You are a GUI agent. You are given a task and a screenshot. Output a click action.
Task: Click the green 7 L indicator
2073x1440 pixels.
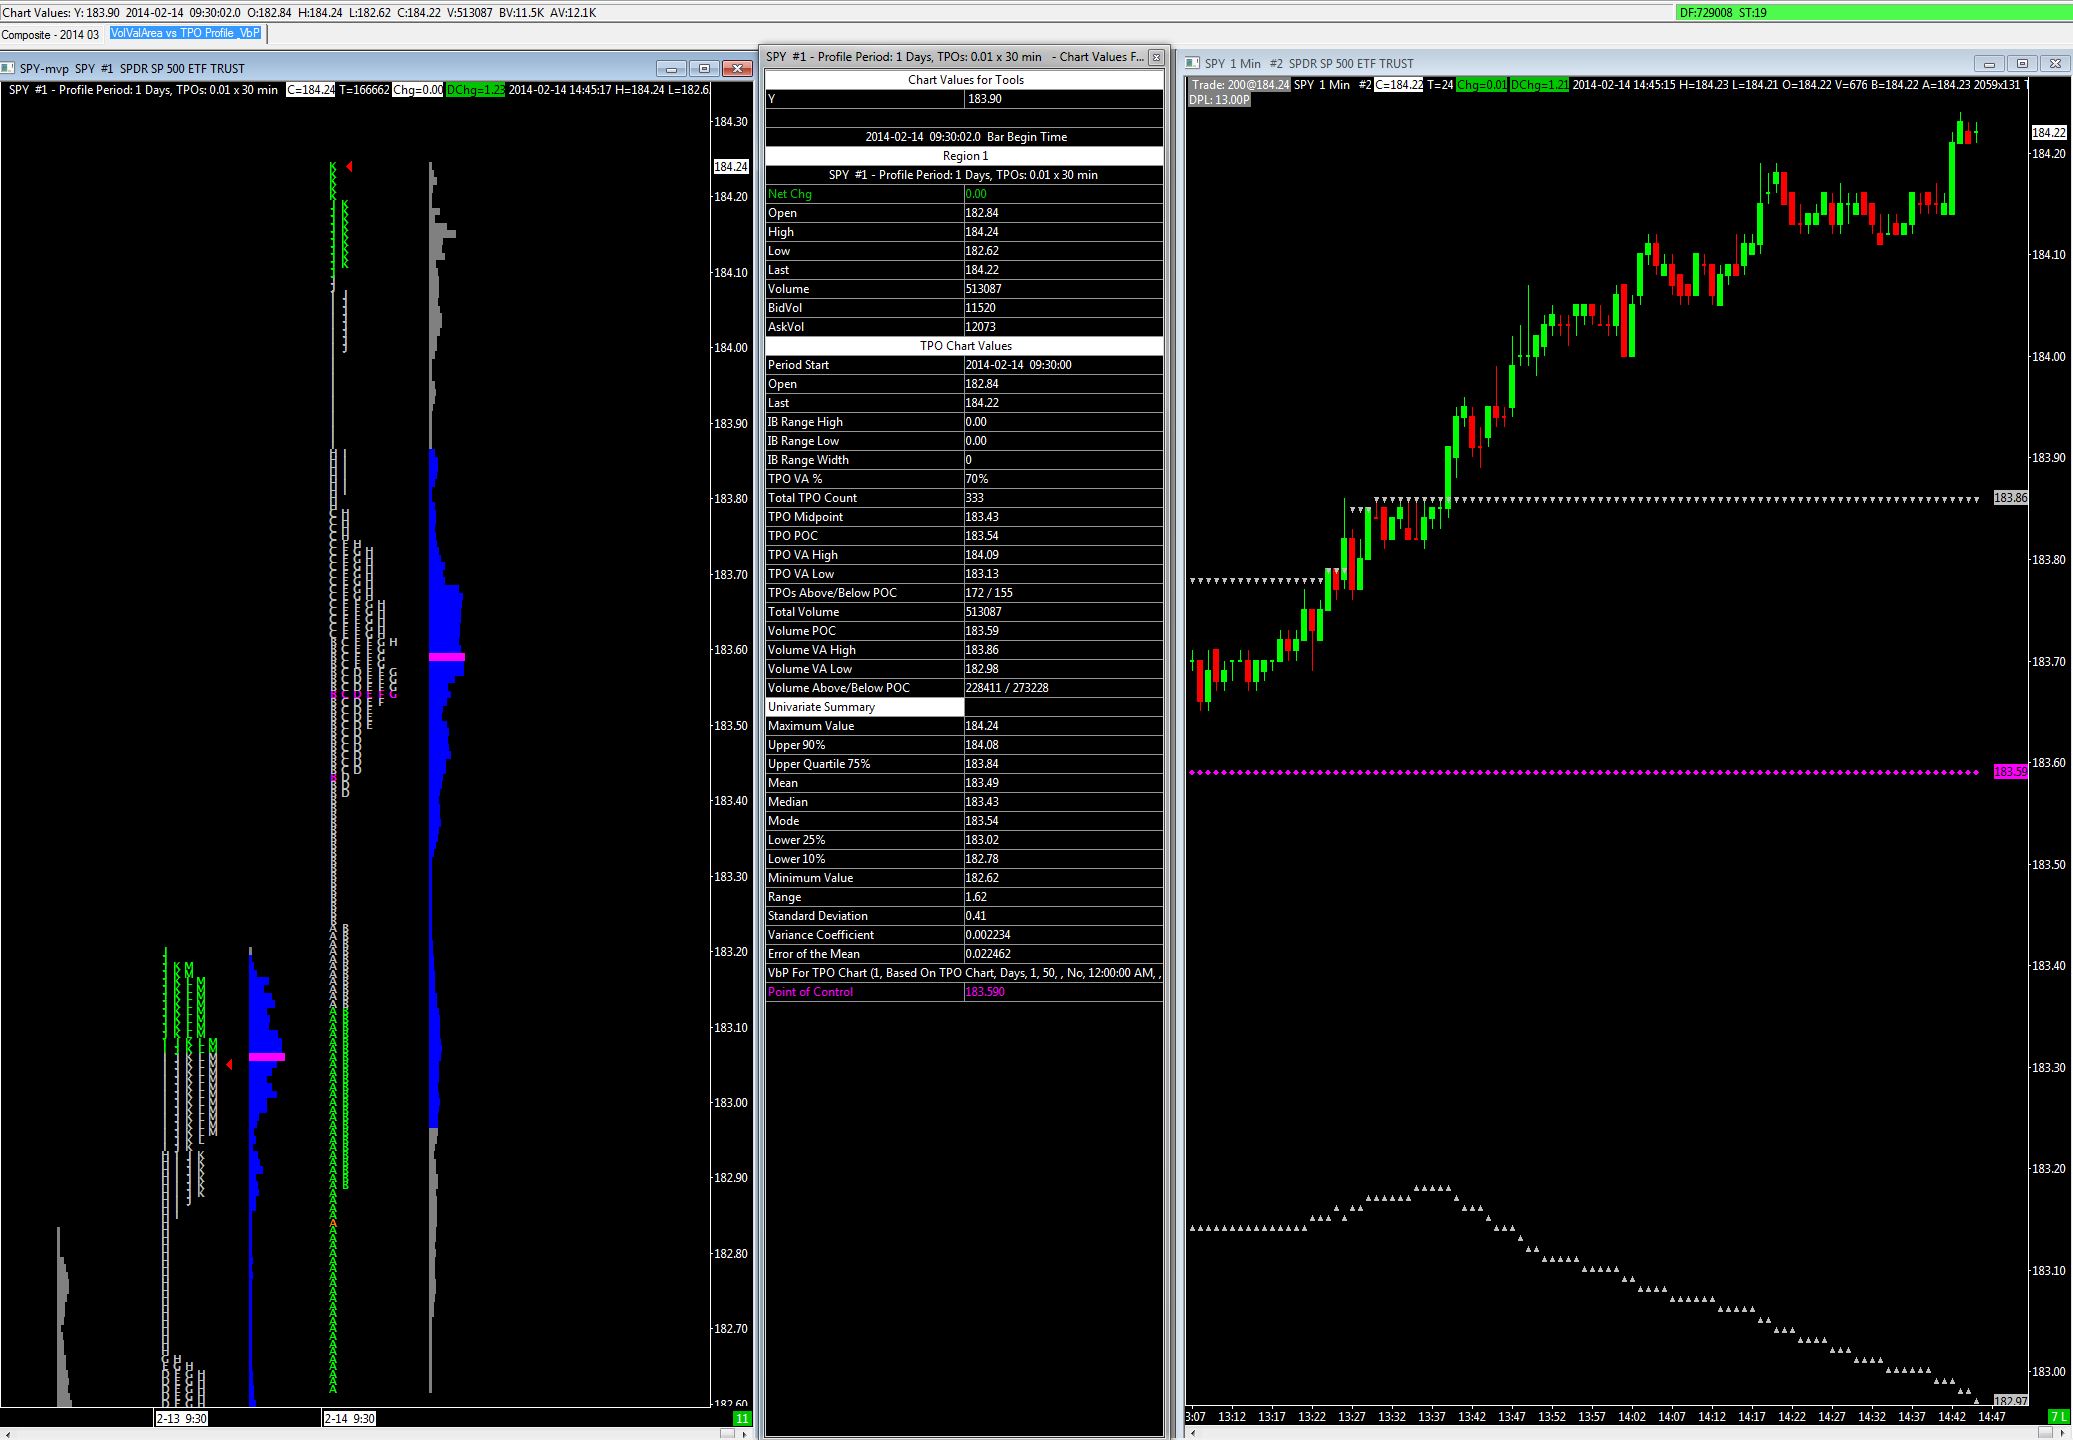[2059, 1416]
